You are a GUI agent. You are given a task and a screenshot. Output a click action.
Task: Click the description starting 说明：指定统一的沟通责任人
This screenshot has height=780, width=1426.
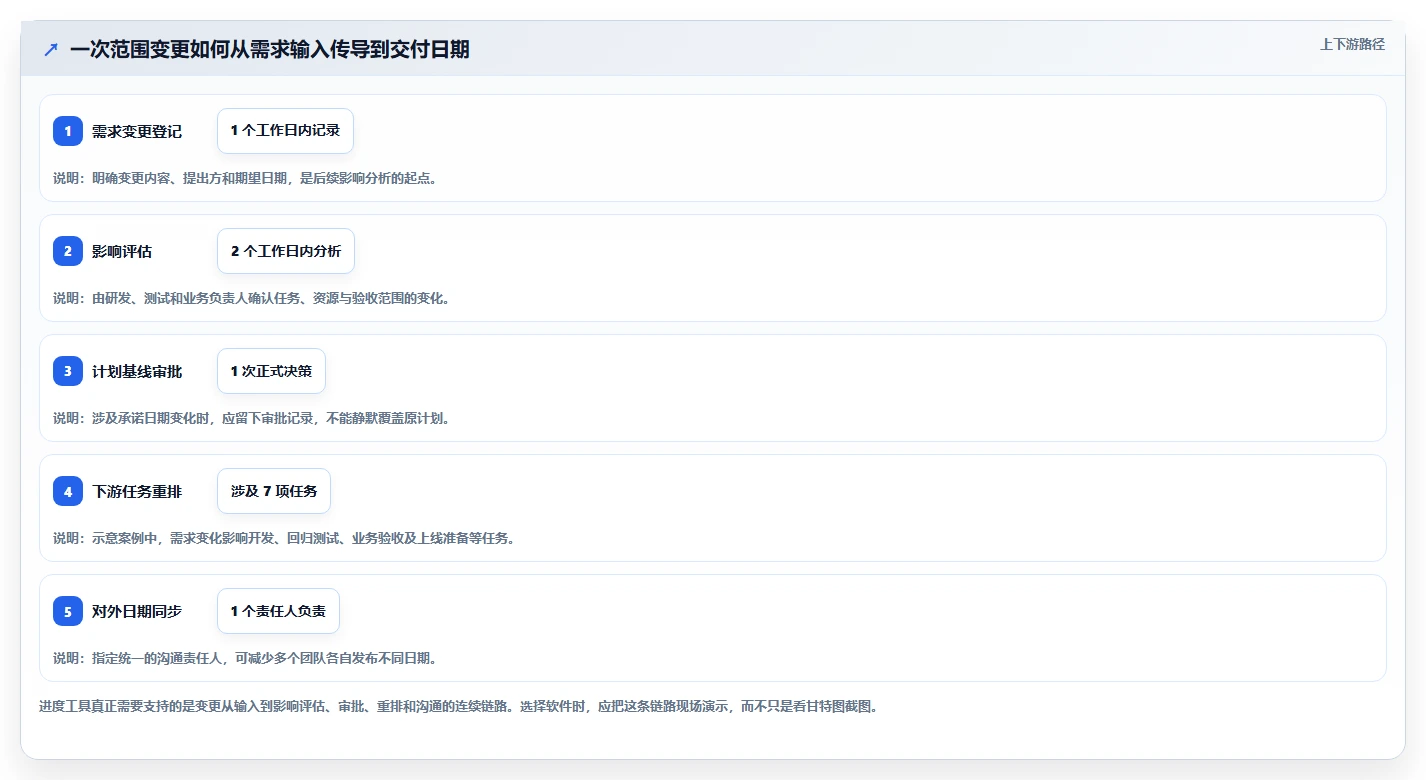tap(245, 658)
